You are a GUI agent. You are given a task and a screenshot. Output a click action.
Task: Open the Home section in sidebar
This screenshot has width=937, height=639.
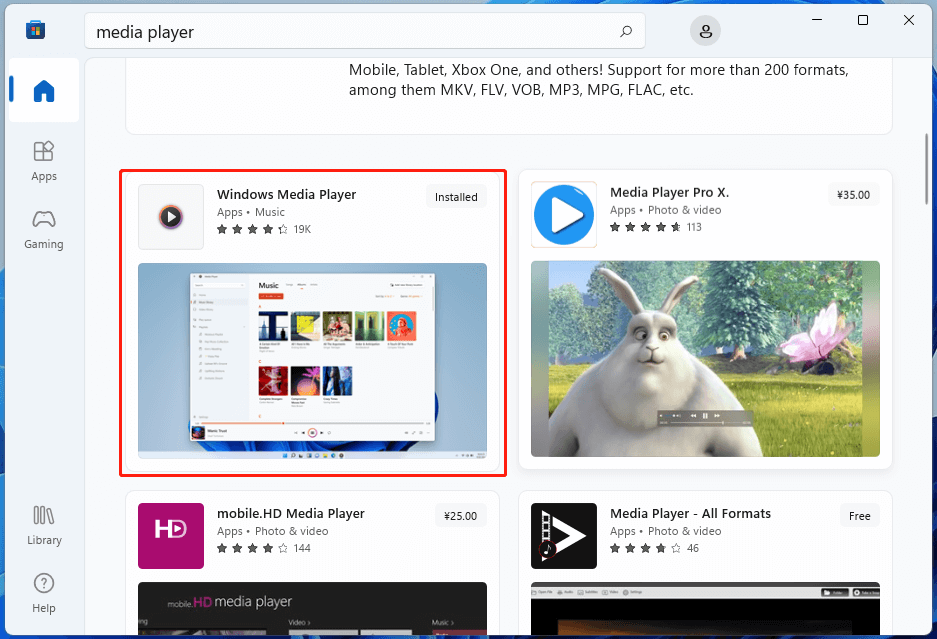[44, 90]
